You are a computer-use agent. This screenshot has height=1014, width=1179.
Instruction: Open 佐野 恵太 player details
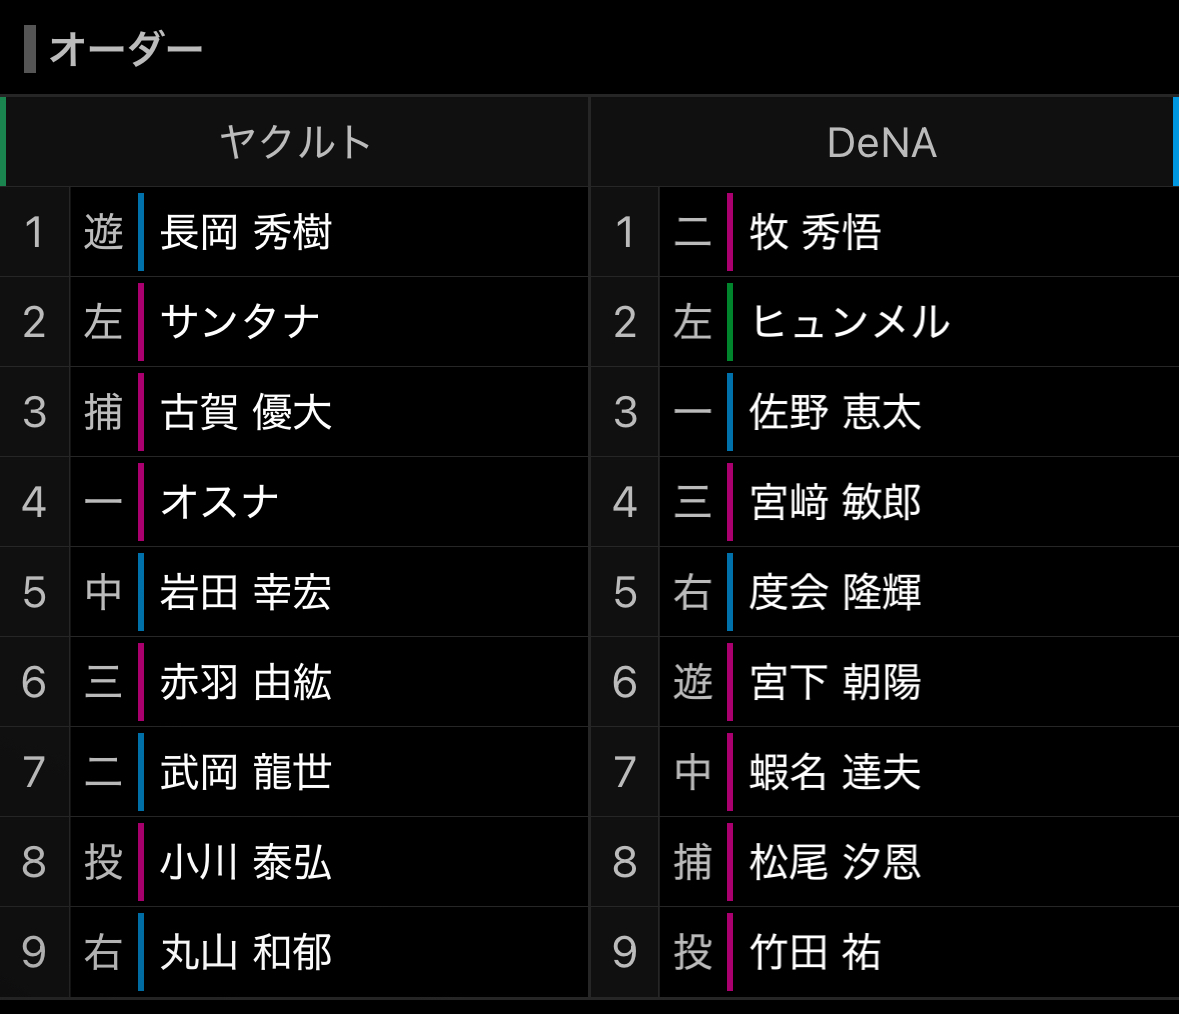click(x=835, y=412)
